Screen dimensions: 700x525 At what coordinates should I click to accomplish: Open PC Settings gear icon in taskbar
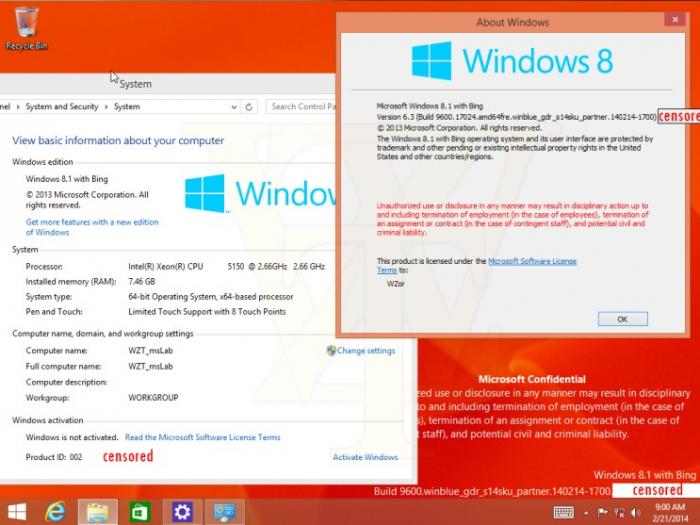tap(182, 512)
